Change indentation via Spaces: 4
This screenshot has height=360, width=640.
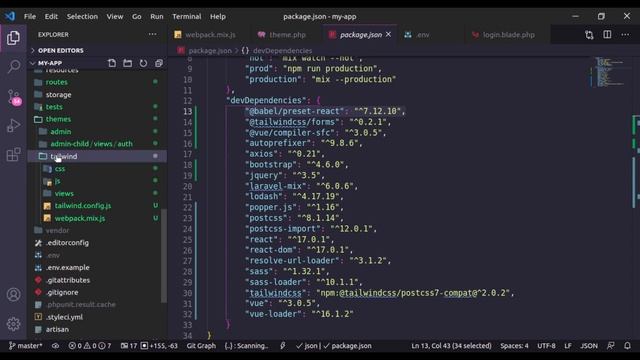click(514, 346)
